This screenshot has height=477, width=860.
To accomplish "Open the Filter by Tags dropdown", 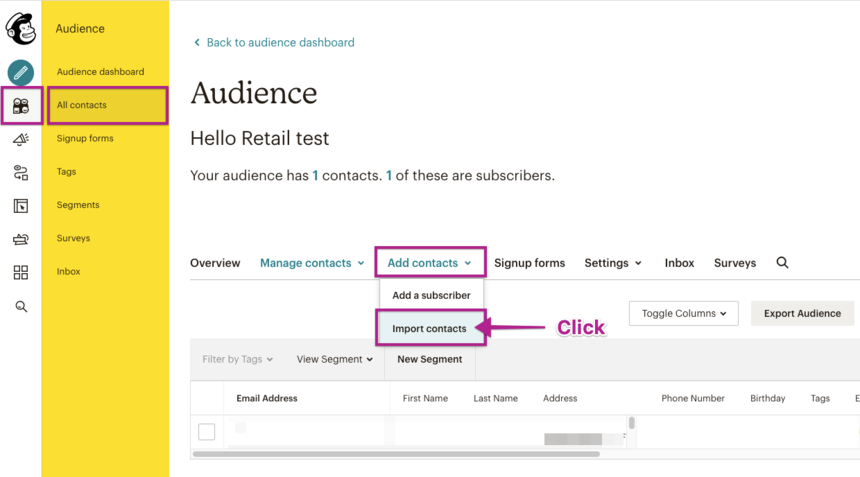I will click(x=237, y=359).
